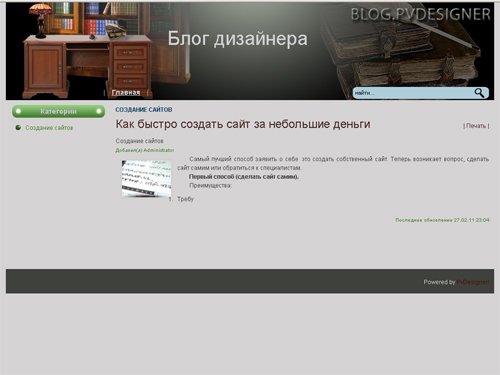Click the Печать print link

click(476, 126)
